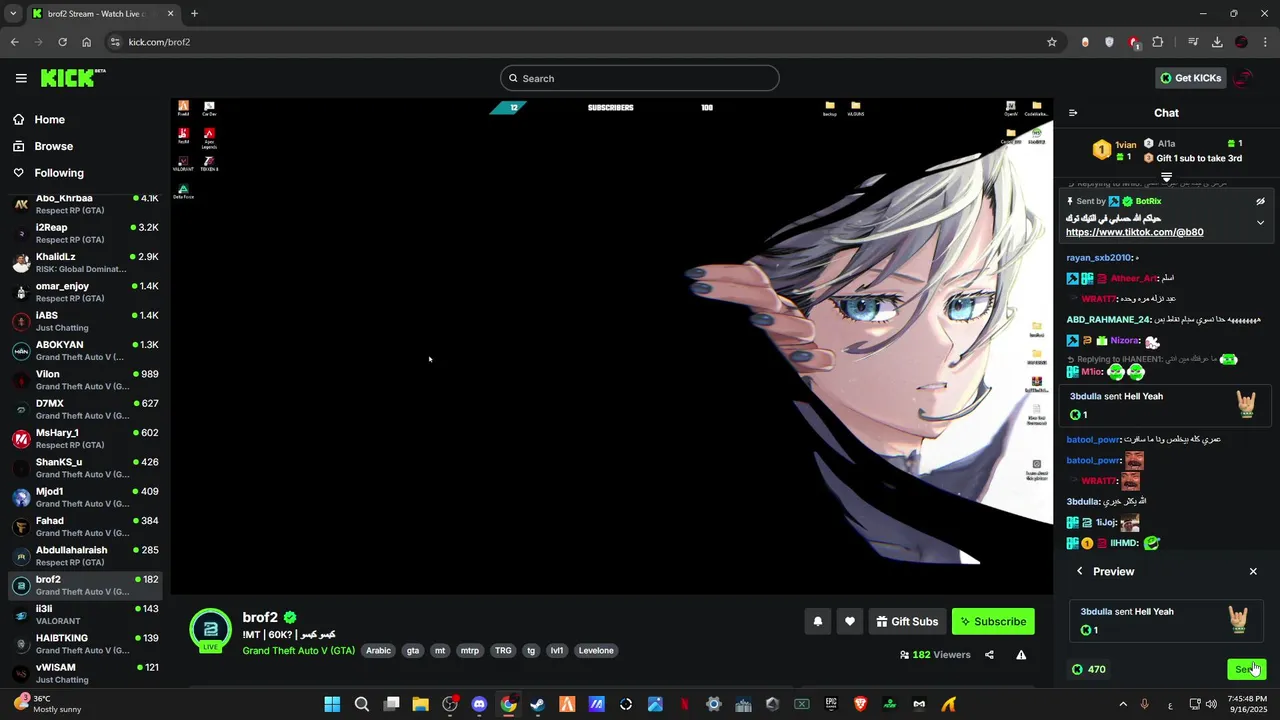The image size is (1280, 720).
Task: Expand the gift leaderboard handle
Action: [x=1166, y=177]
